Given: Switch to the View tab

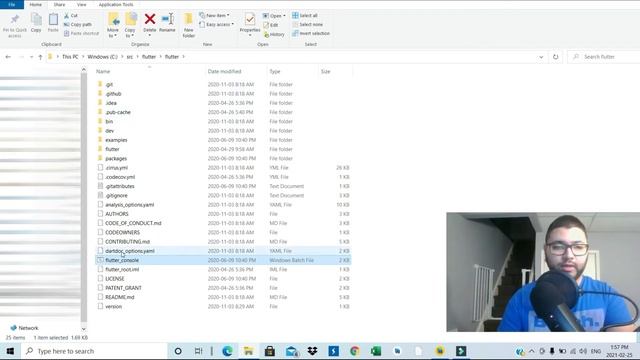Looking at the screenshot, I should (x=82, y=4).
